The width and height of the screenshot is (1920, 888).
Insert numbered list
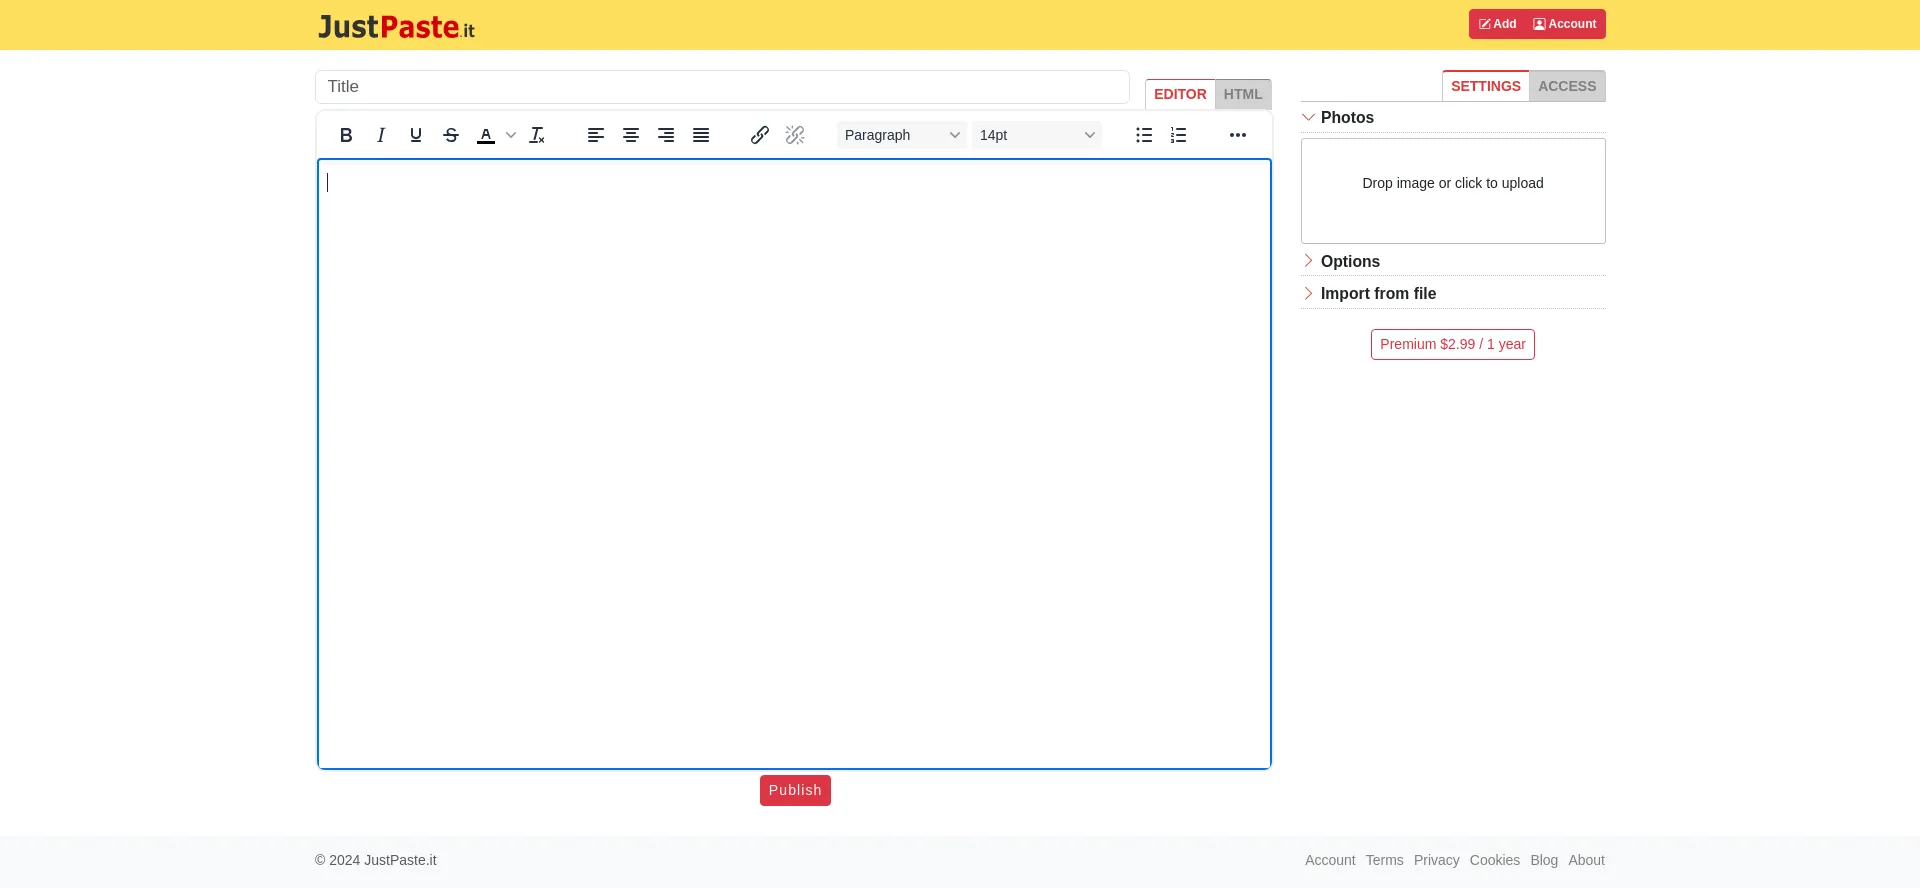click(x=1179, y=135)
